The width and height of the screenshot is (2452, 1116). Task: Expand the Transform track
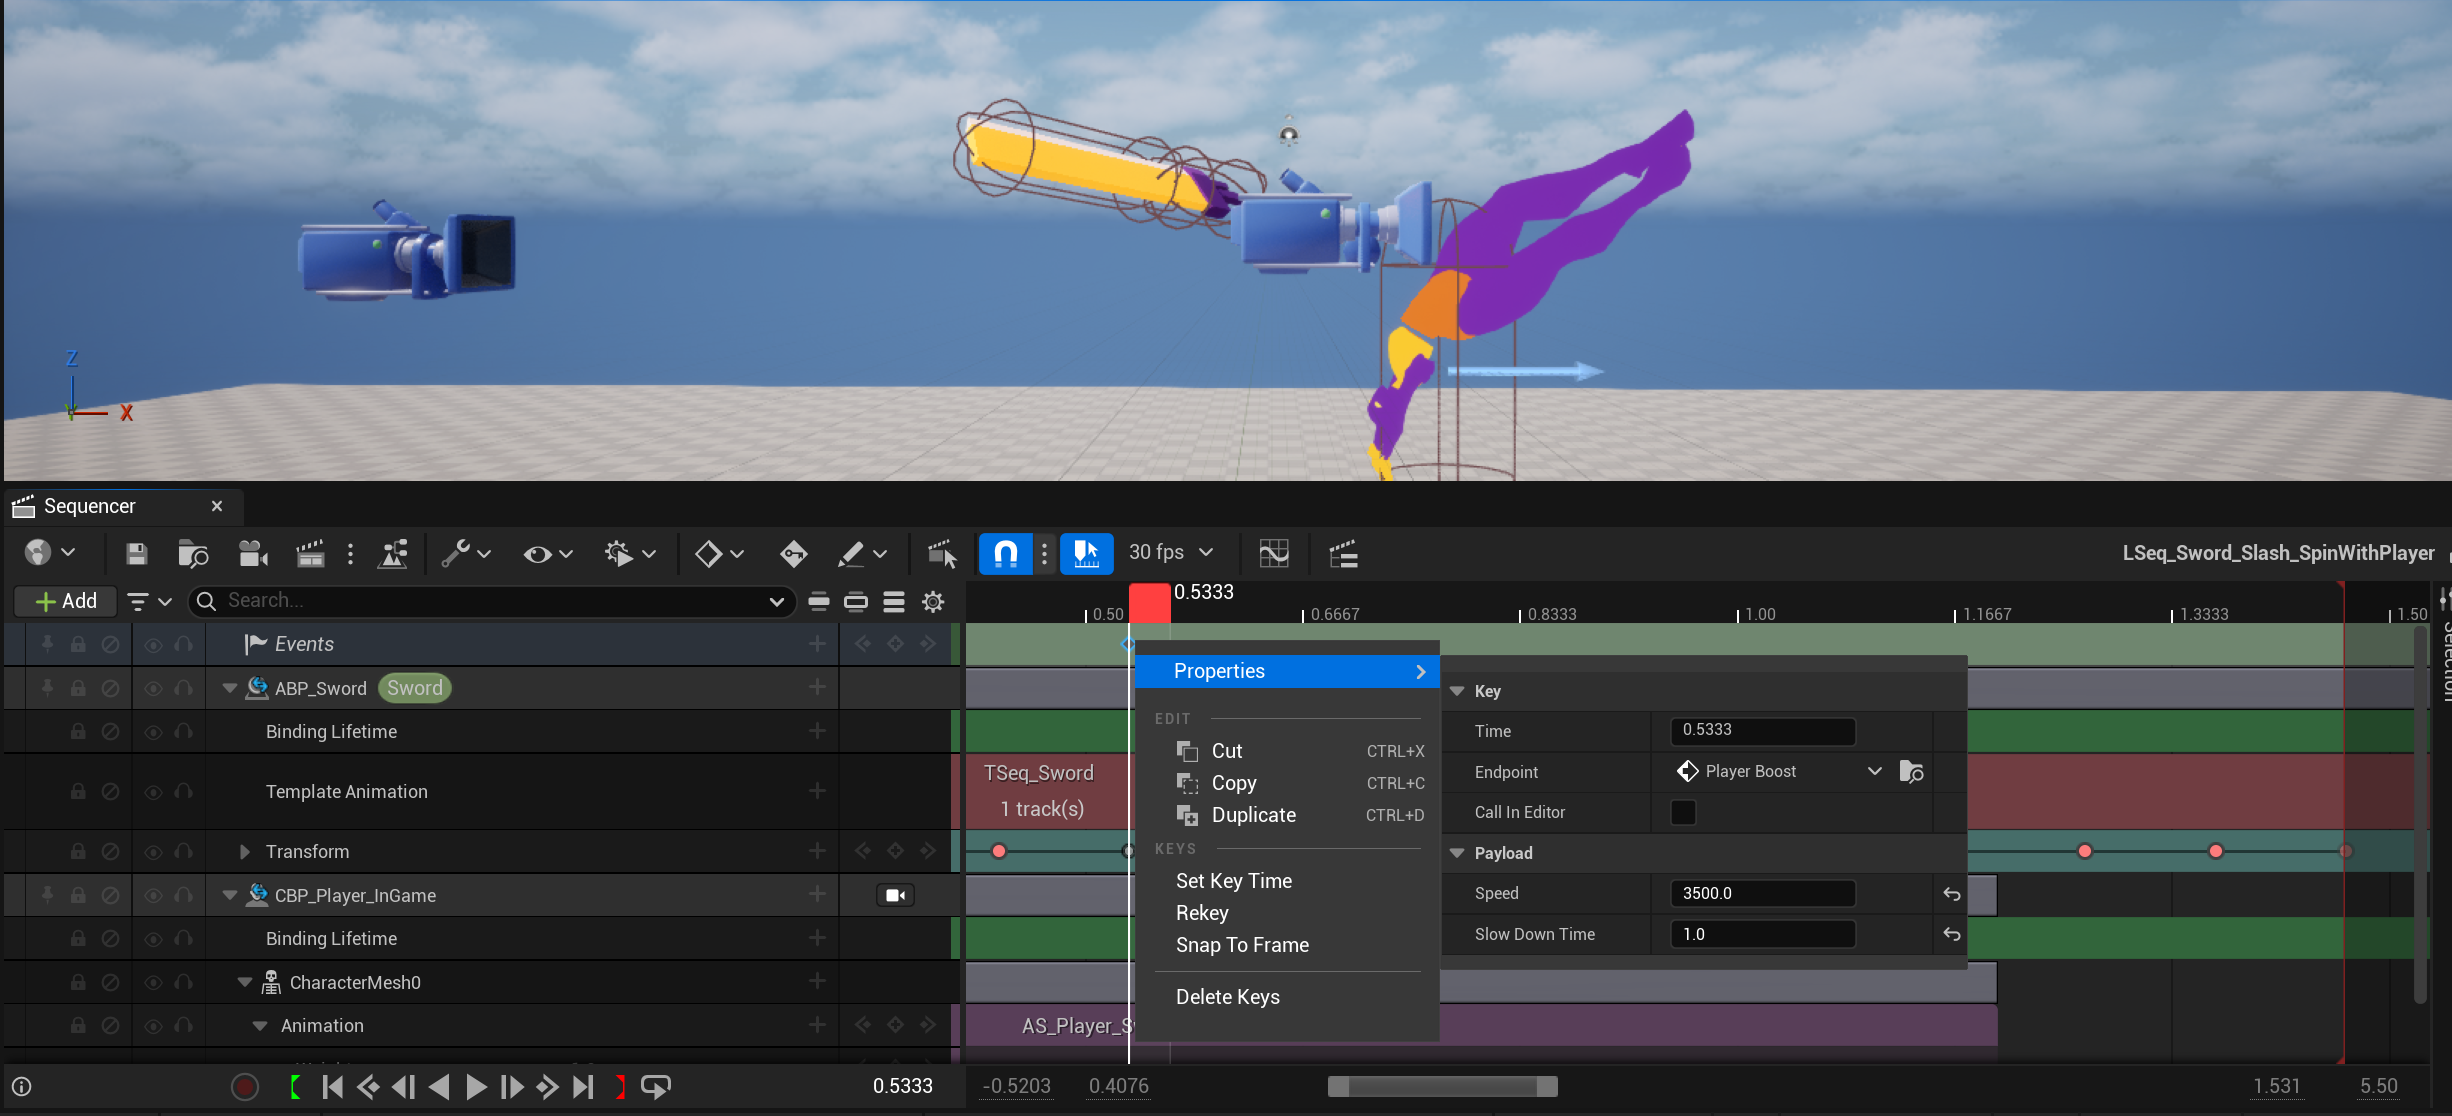coord(245,851)
